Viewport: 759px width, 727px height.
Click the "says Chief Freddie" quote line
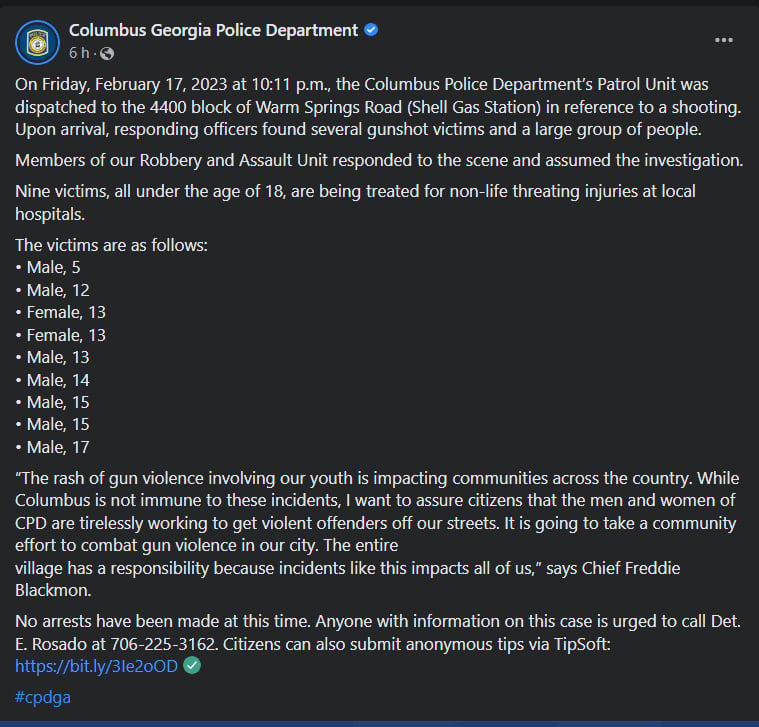pyautogui.click(x=348, y=568)
